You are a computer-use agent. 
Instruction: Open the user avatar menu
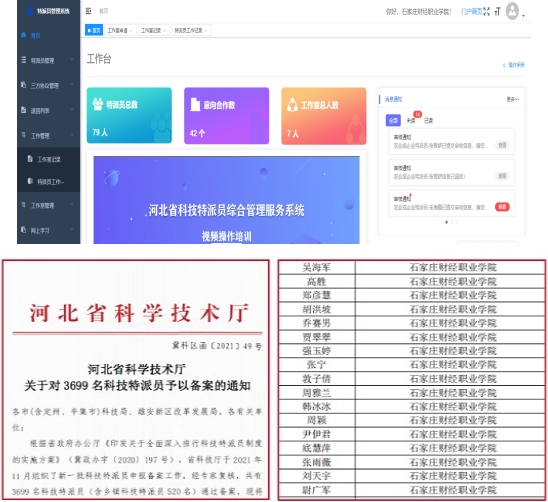click(x=513, y=11)
